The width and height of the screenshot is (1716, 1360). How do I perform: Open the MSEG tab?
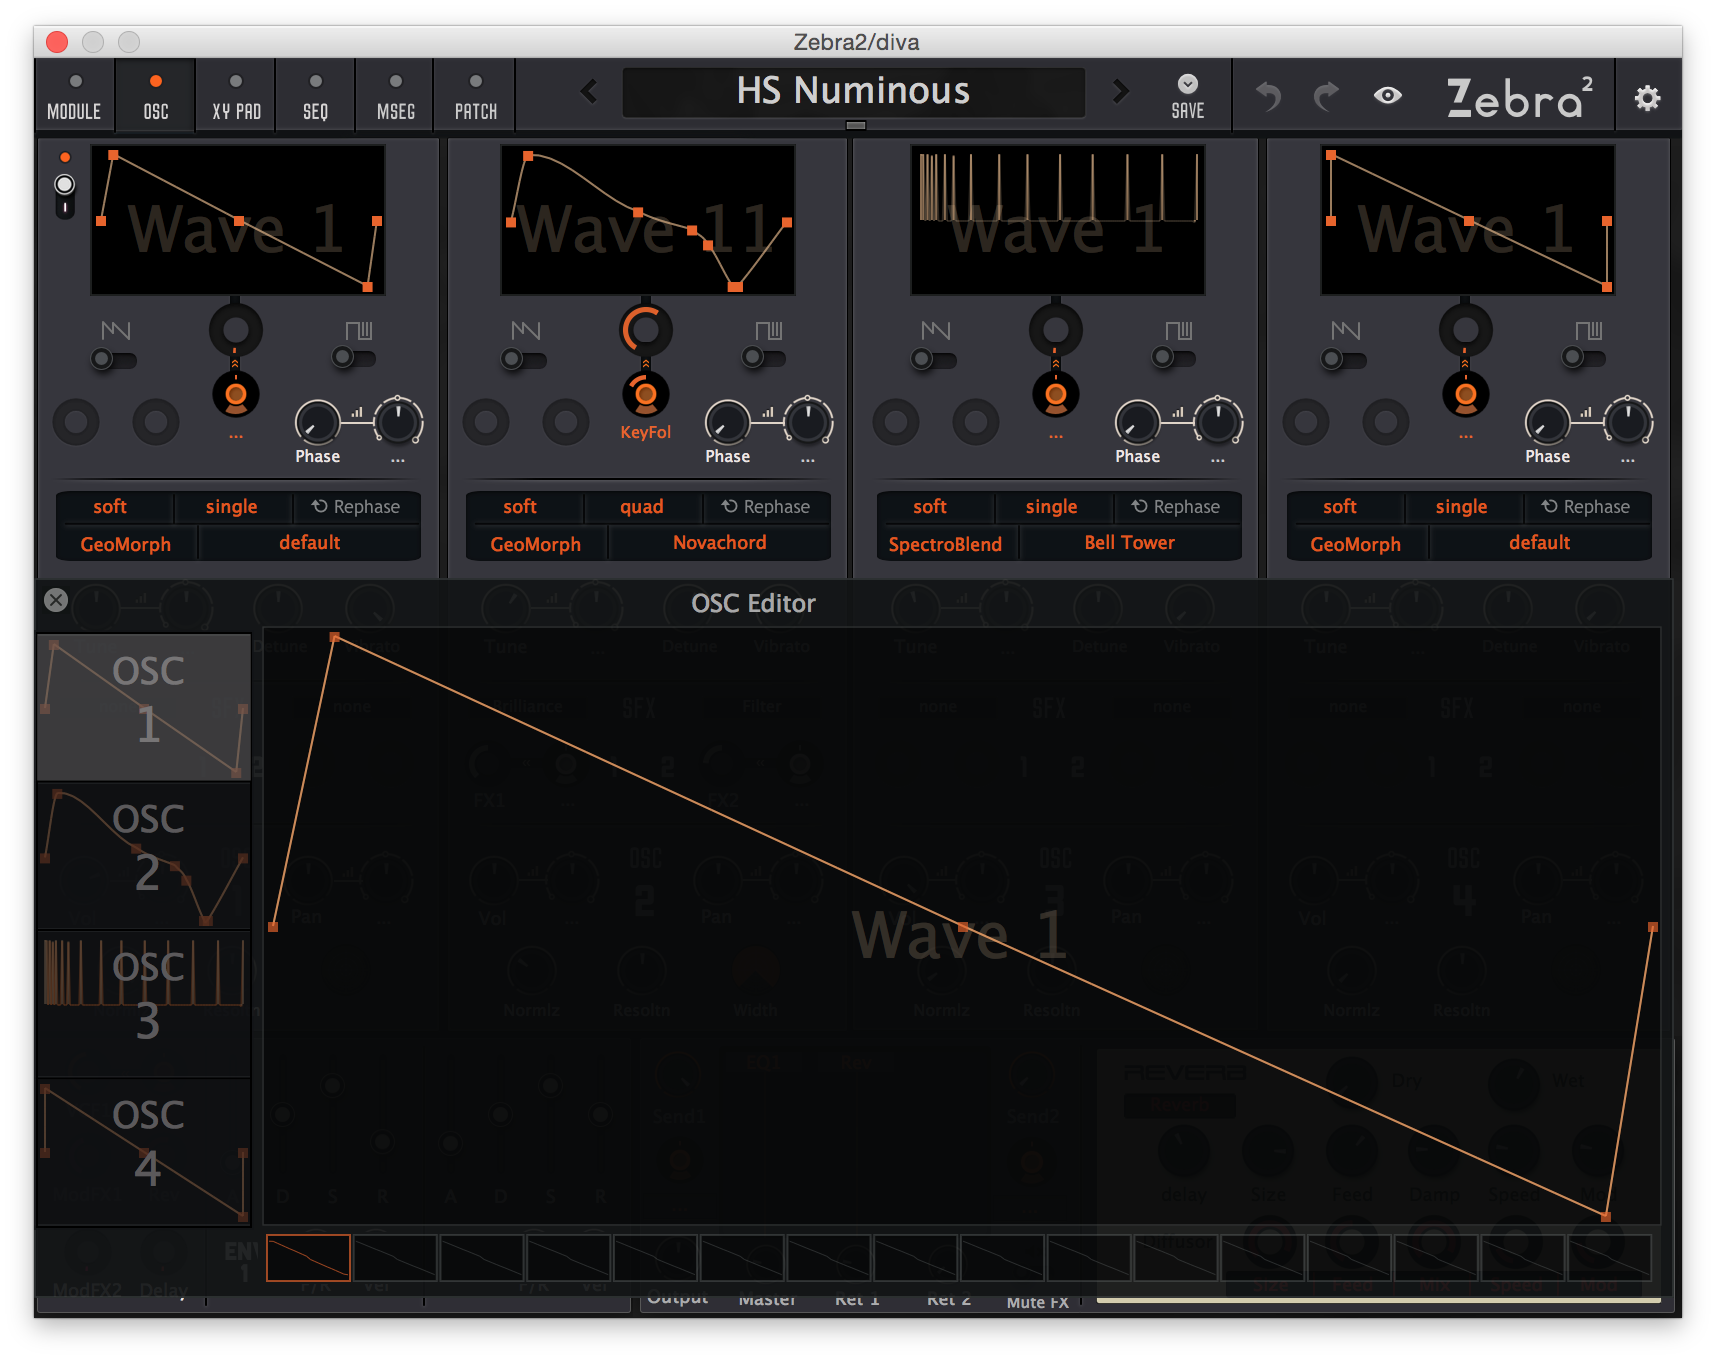coord(396,96)
